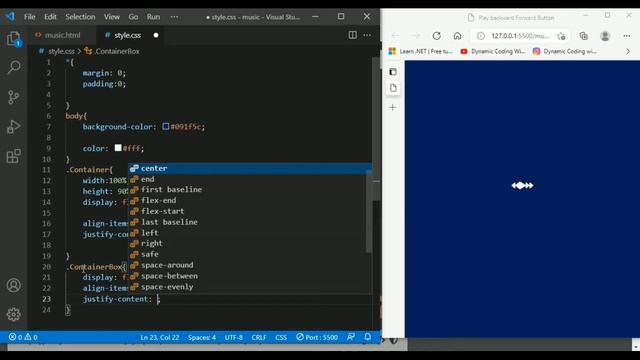Reload the page in browser
The width and height of the screenshot is (640, 360).
(x=437, y=36)
